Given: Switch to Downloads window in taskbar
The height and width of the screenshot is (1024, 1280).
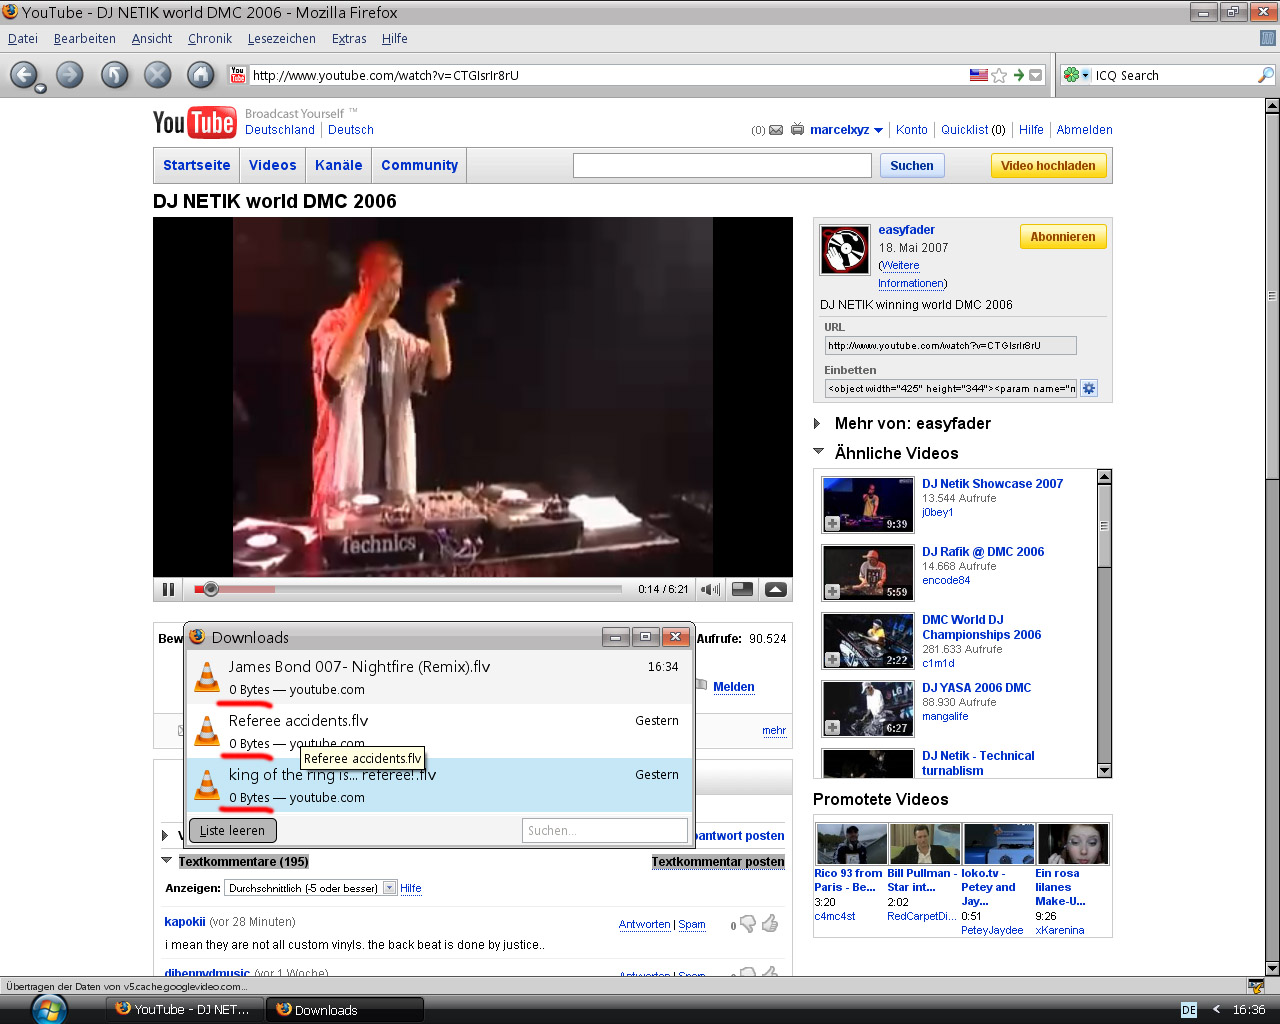Looking at the screenshot, I should [345, 1010].
